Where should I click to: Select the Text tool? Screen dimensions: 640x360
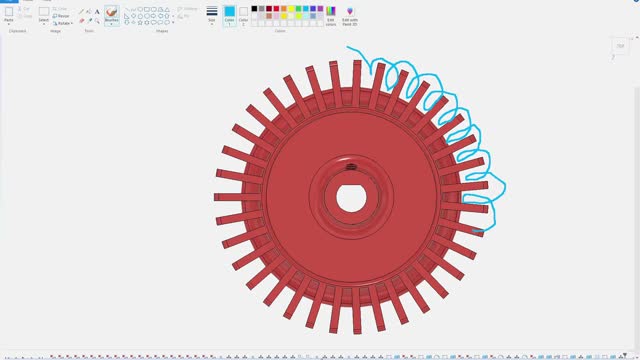[97, 11]
